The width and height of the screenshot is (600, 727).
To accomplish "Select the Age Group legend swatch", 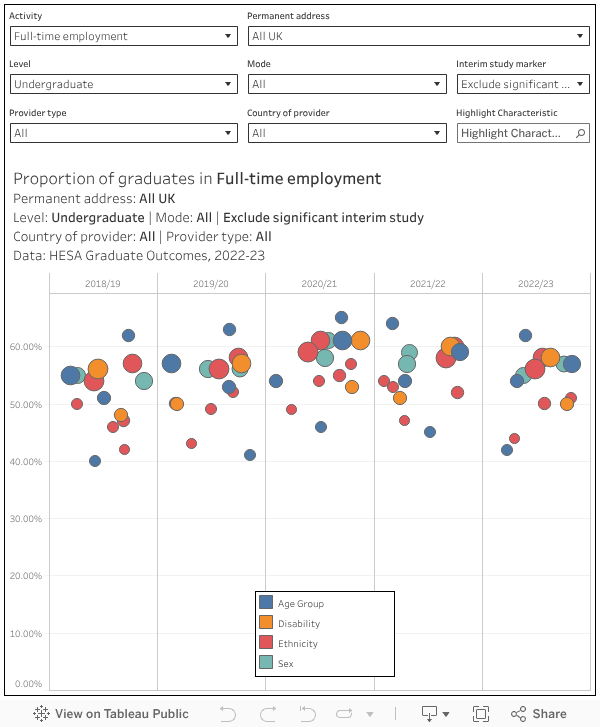I will (266, 602).
